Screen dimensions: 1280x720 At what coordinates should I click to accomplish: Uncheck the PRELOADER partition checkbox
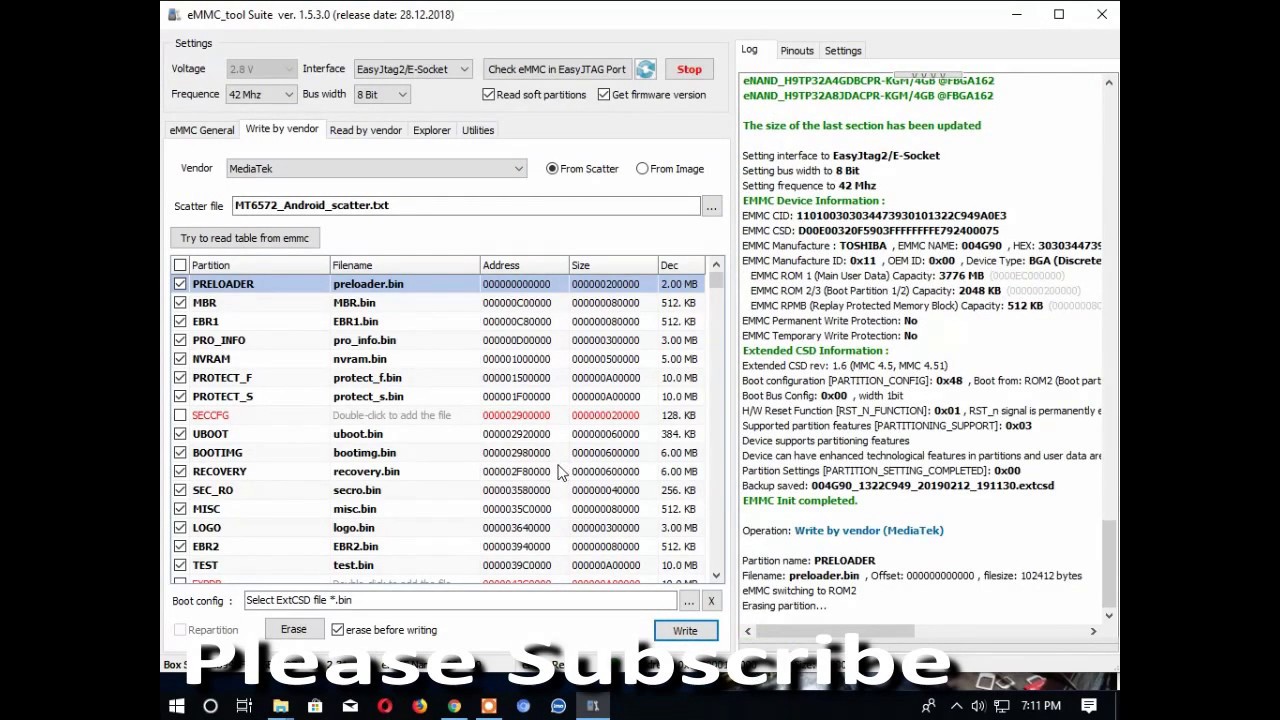pos(180,284)
